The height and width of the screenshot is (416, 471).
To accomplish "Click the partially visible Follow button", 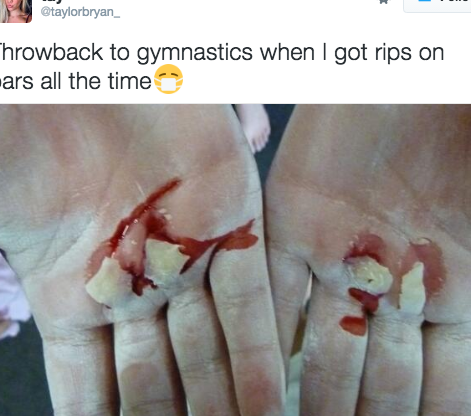I will click(x=437, y=6).
